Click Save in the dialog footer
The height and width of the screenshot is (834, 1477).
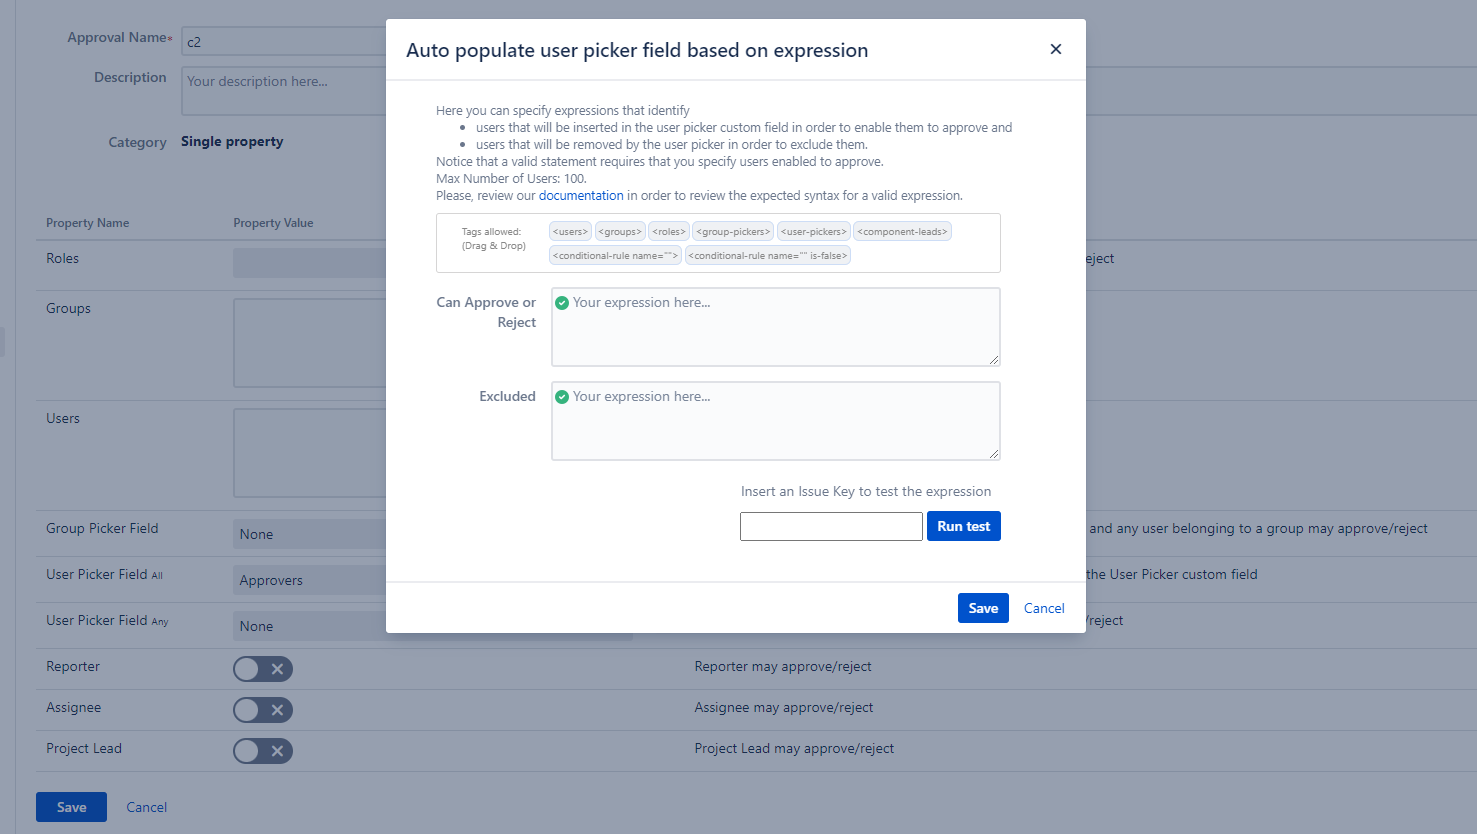pos(983,608)
